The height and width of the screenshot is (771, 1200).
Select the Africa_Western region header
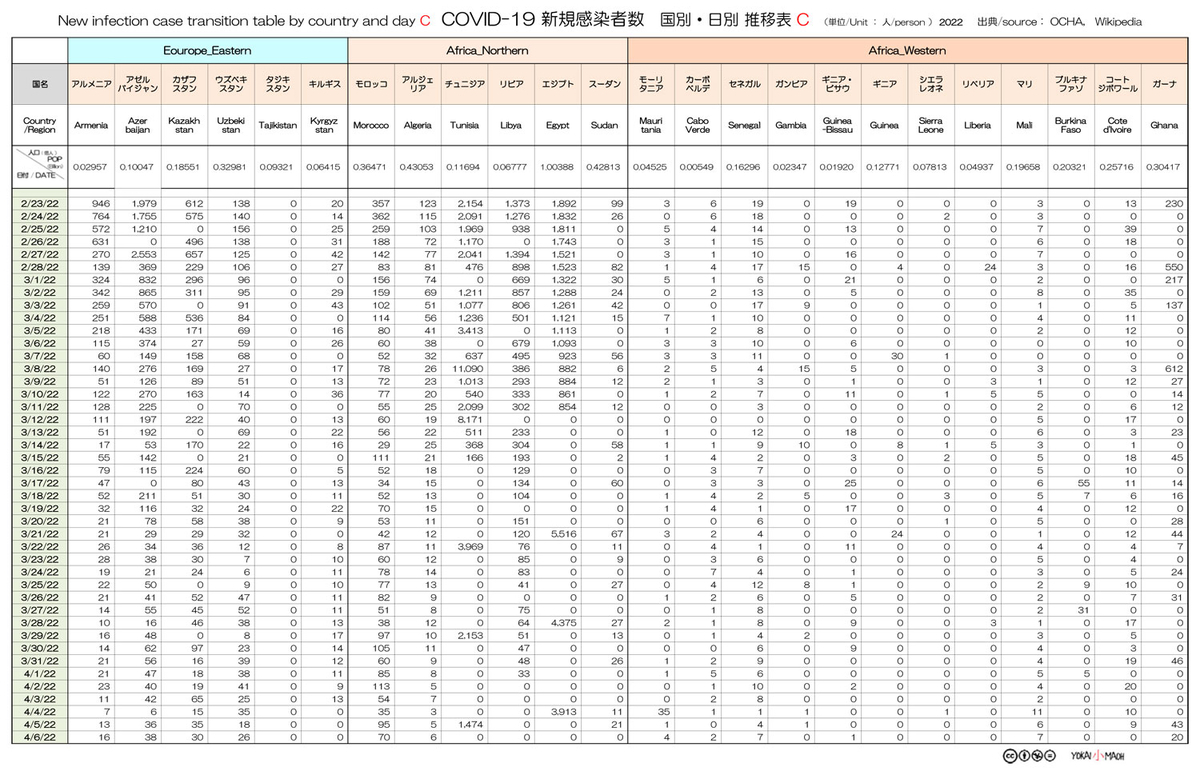click(907, 49)
